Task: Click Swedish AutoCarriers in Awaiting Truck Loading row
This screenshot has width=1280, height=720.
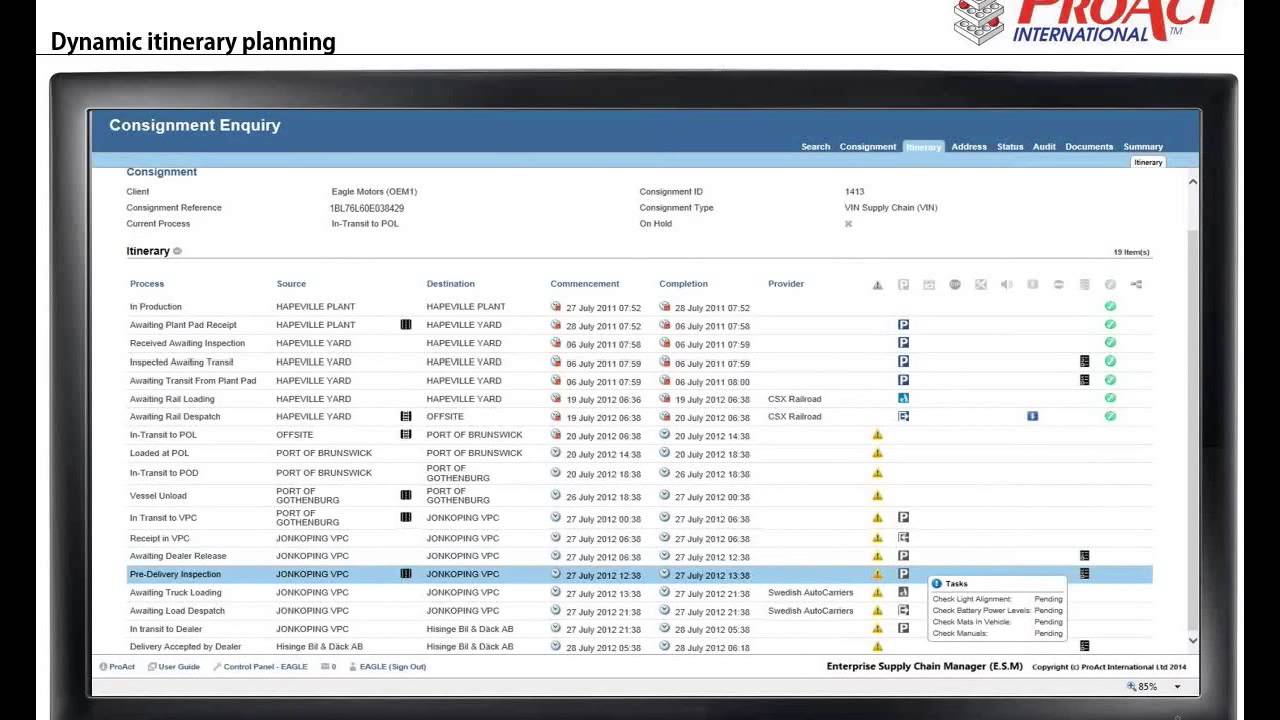Action: click(811, 592)
